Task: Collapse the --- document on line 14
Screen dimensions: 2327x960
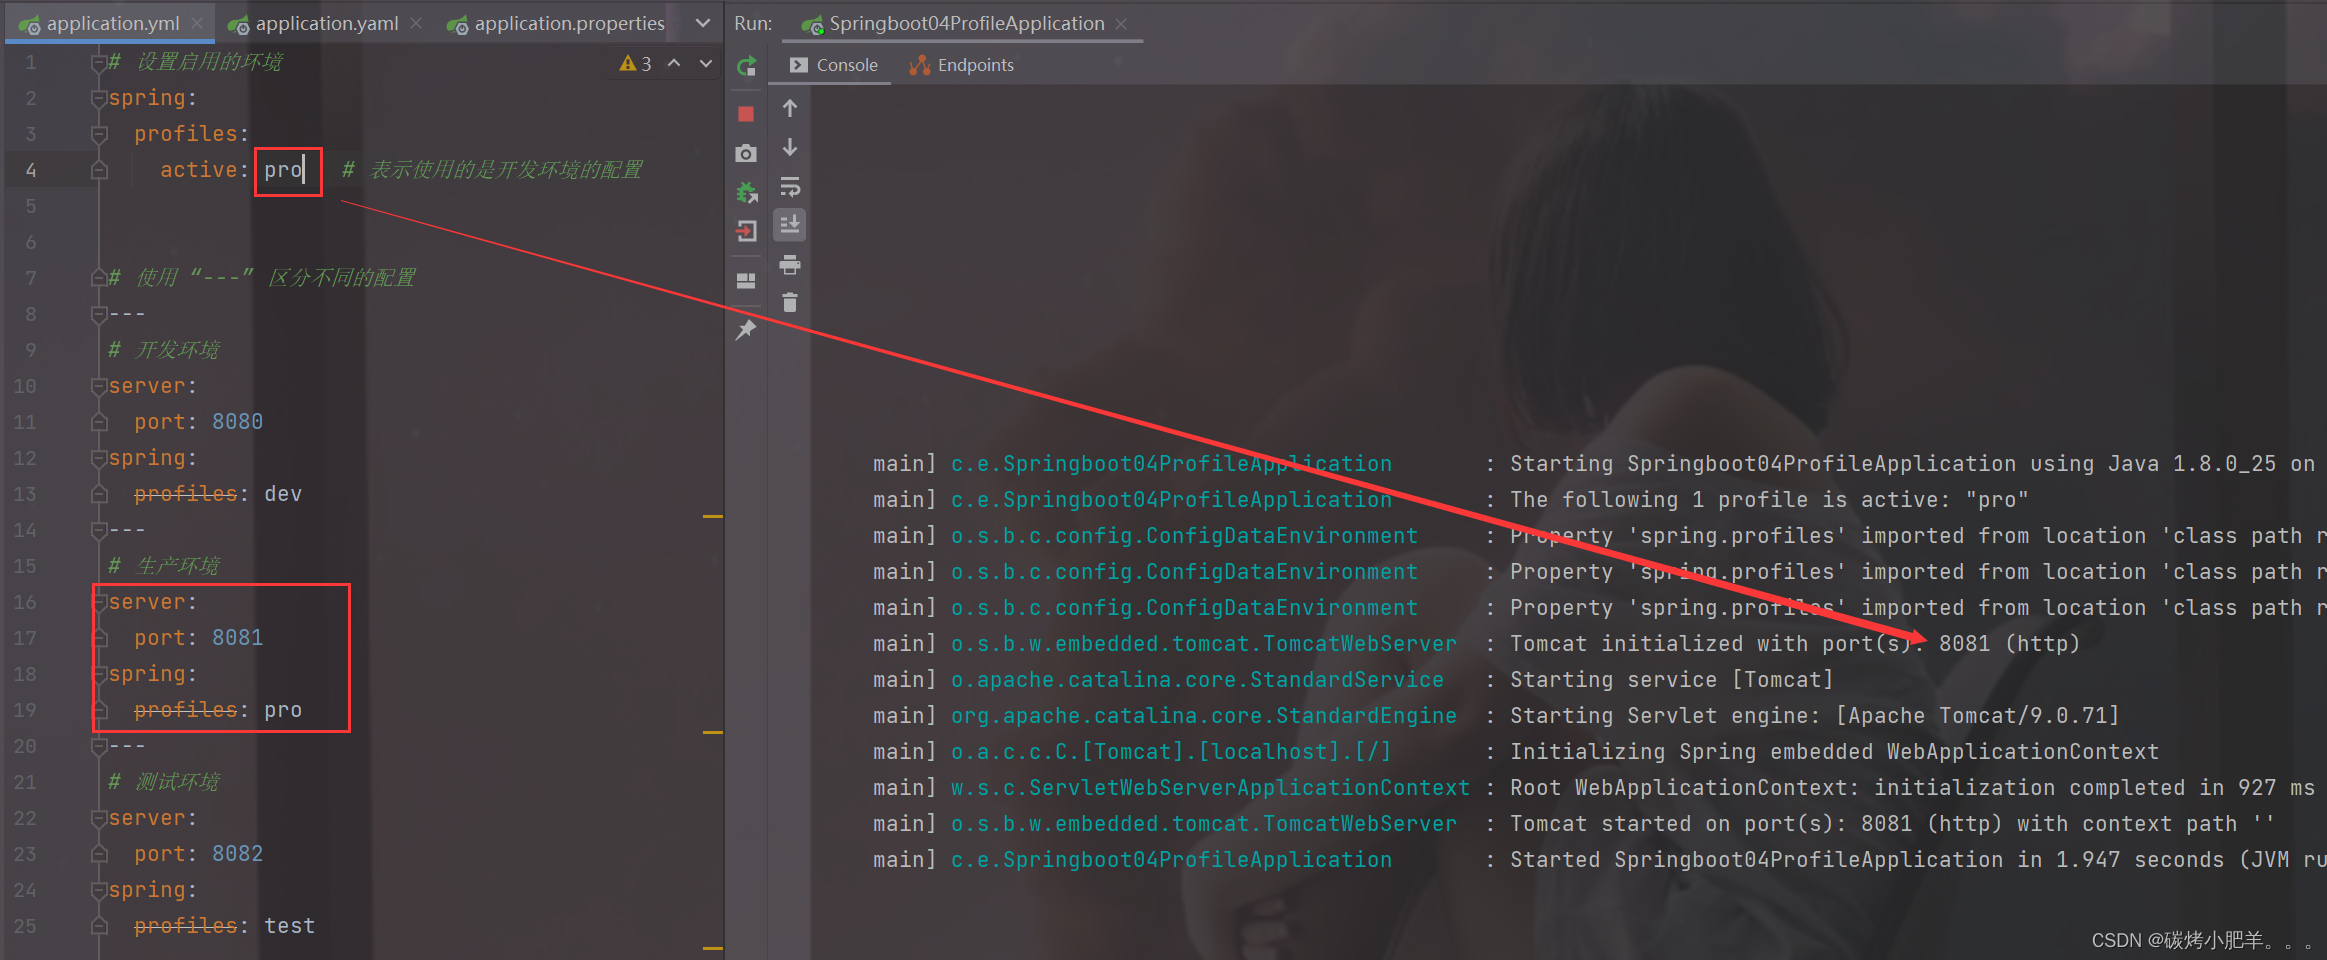Action: tap(99, 530)
